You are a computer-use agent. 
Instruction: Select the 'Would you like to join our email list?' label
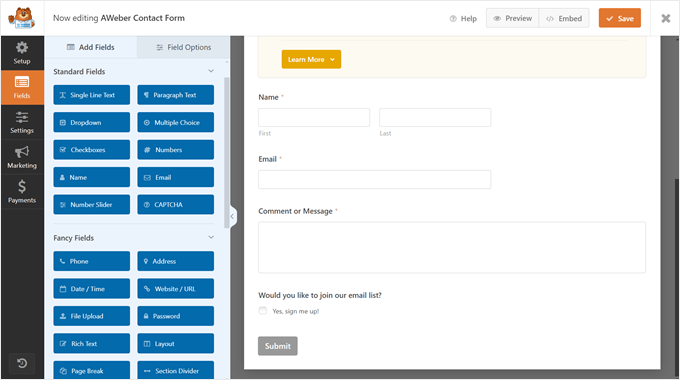(x=320, y=295)
